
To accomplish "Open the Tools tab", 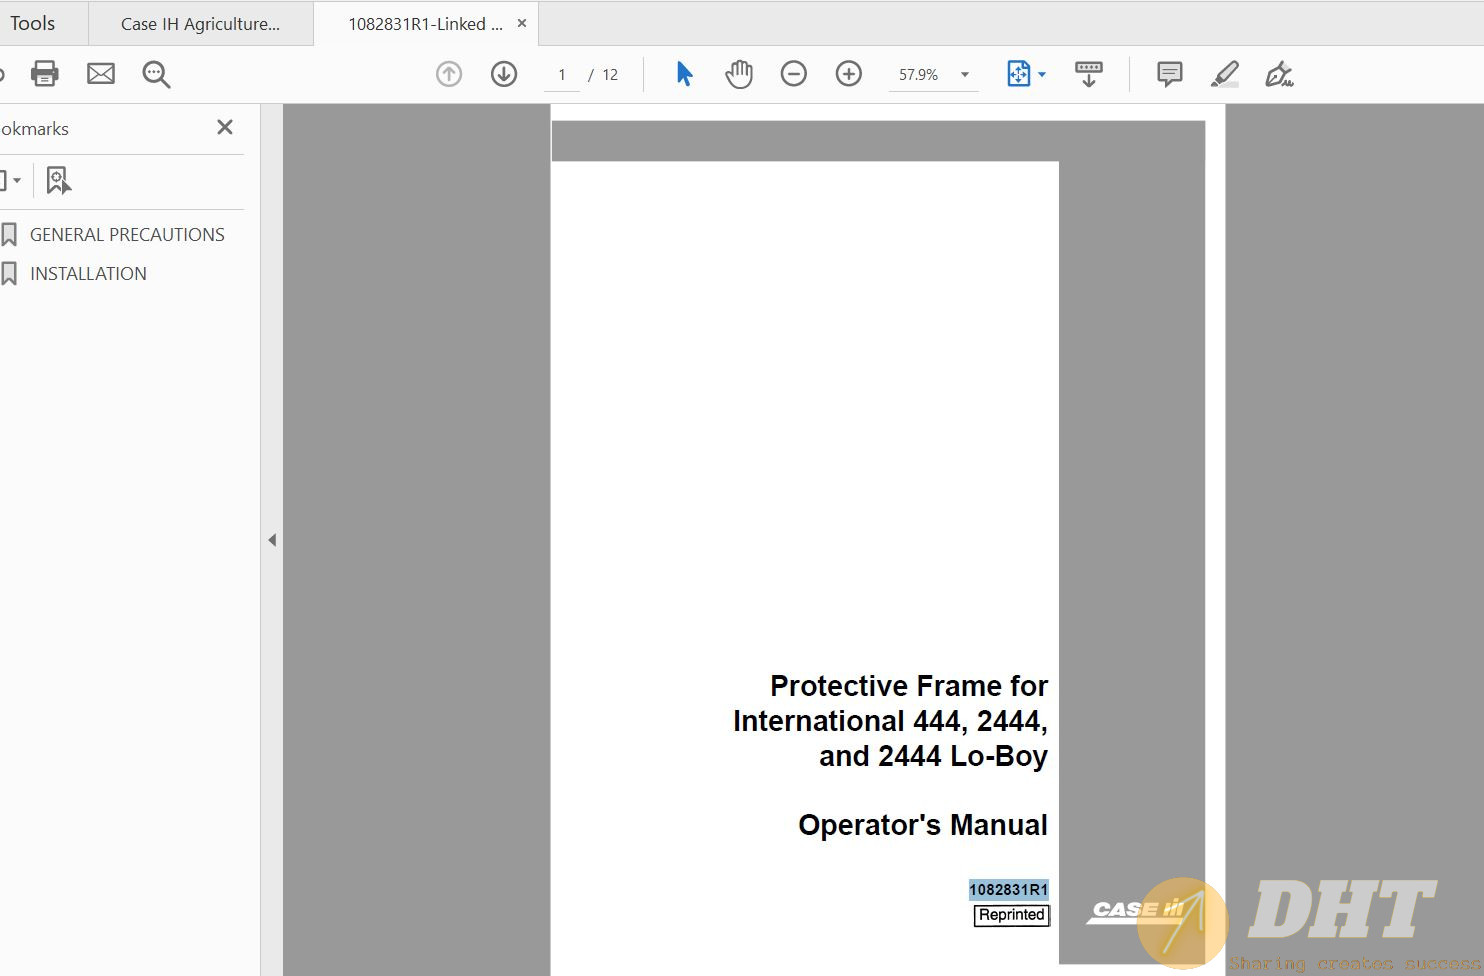I will [32, 23].
